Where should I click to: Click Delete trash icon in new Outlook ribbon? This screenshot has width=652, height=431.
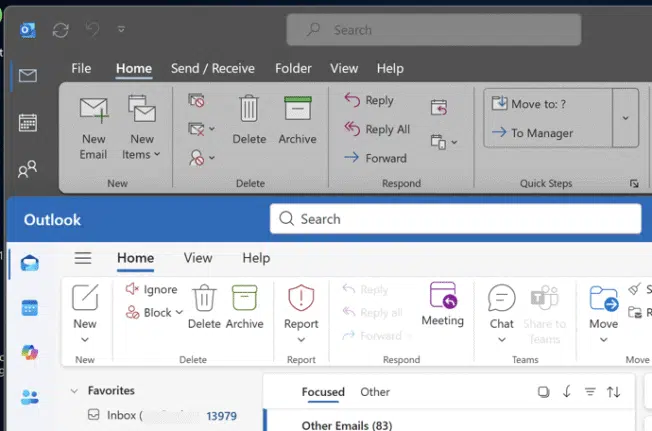click(x=204, y=298)
